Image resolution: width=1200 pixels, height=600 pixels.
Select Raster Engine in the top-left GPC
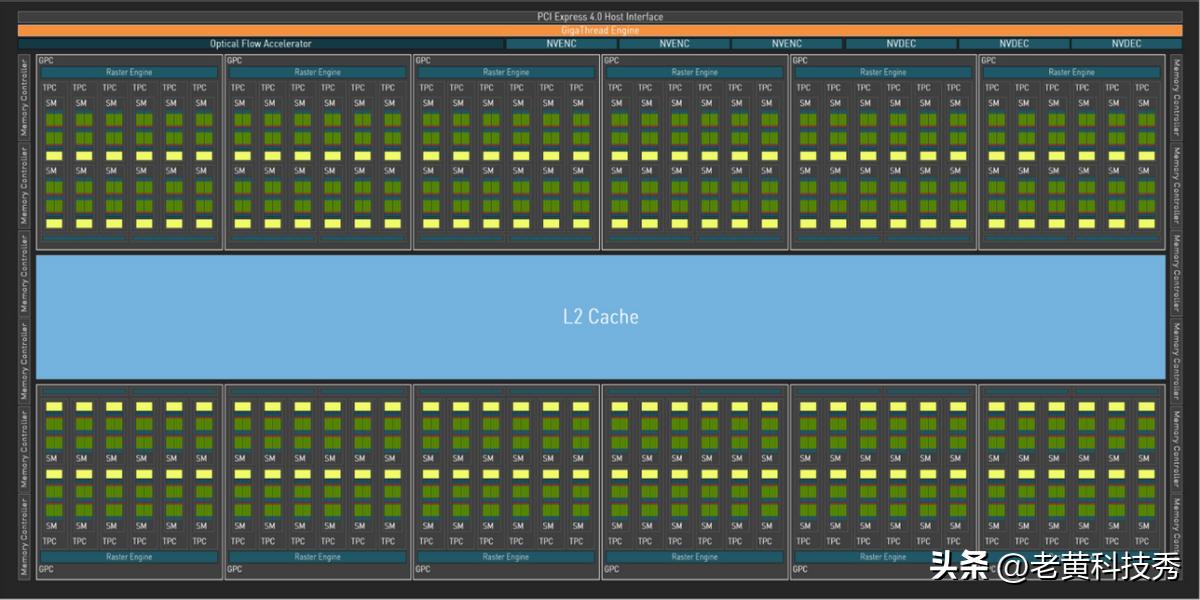tap(130, 73)
